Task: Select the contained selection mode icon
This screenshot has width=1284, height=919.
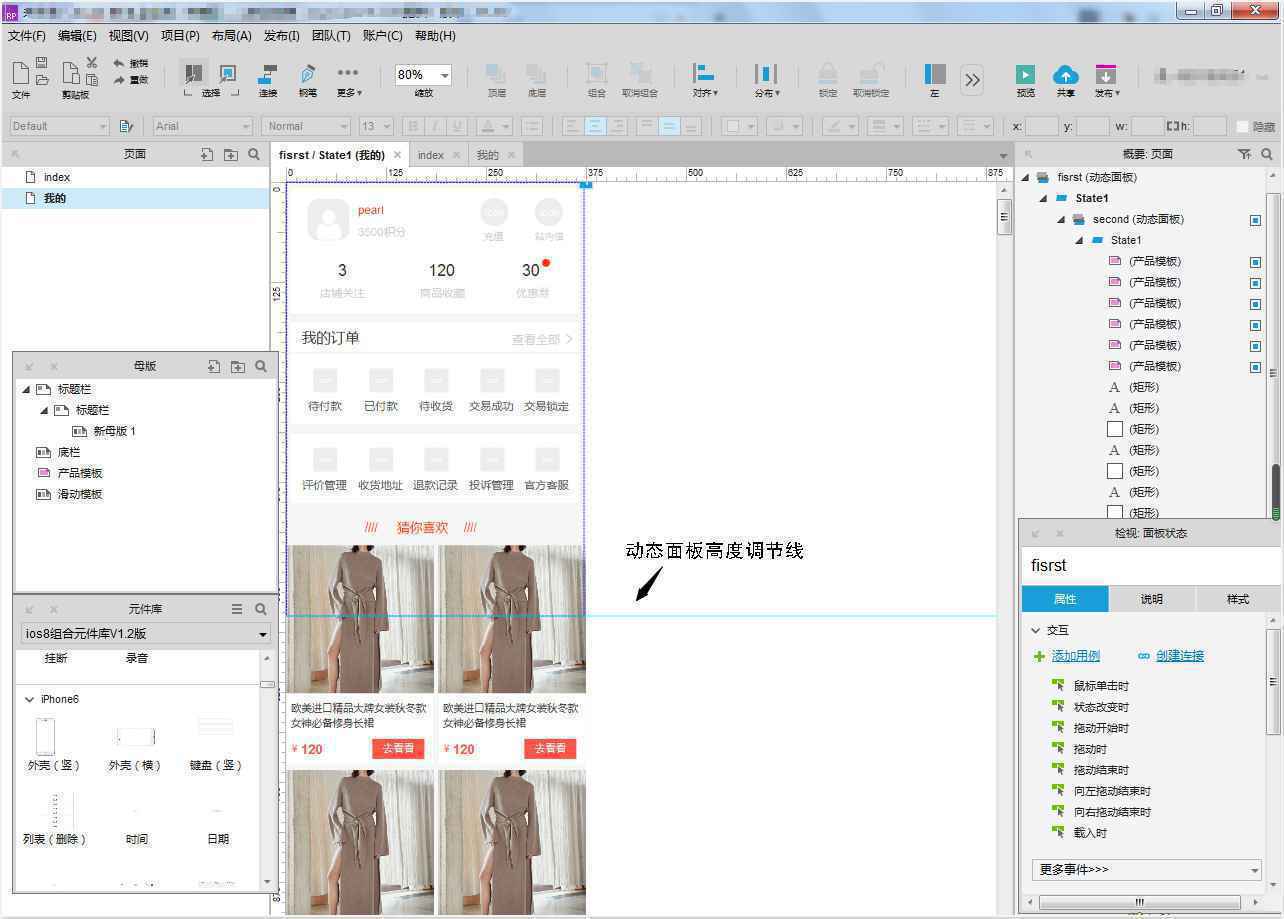Action: pos(228,74)
